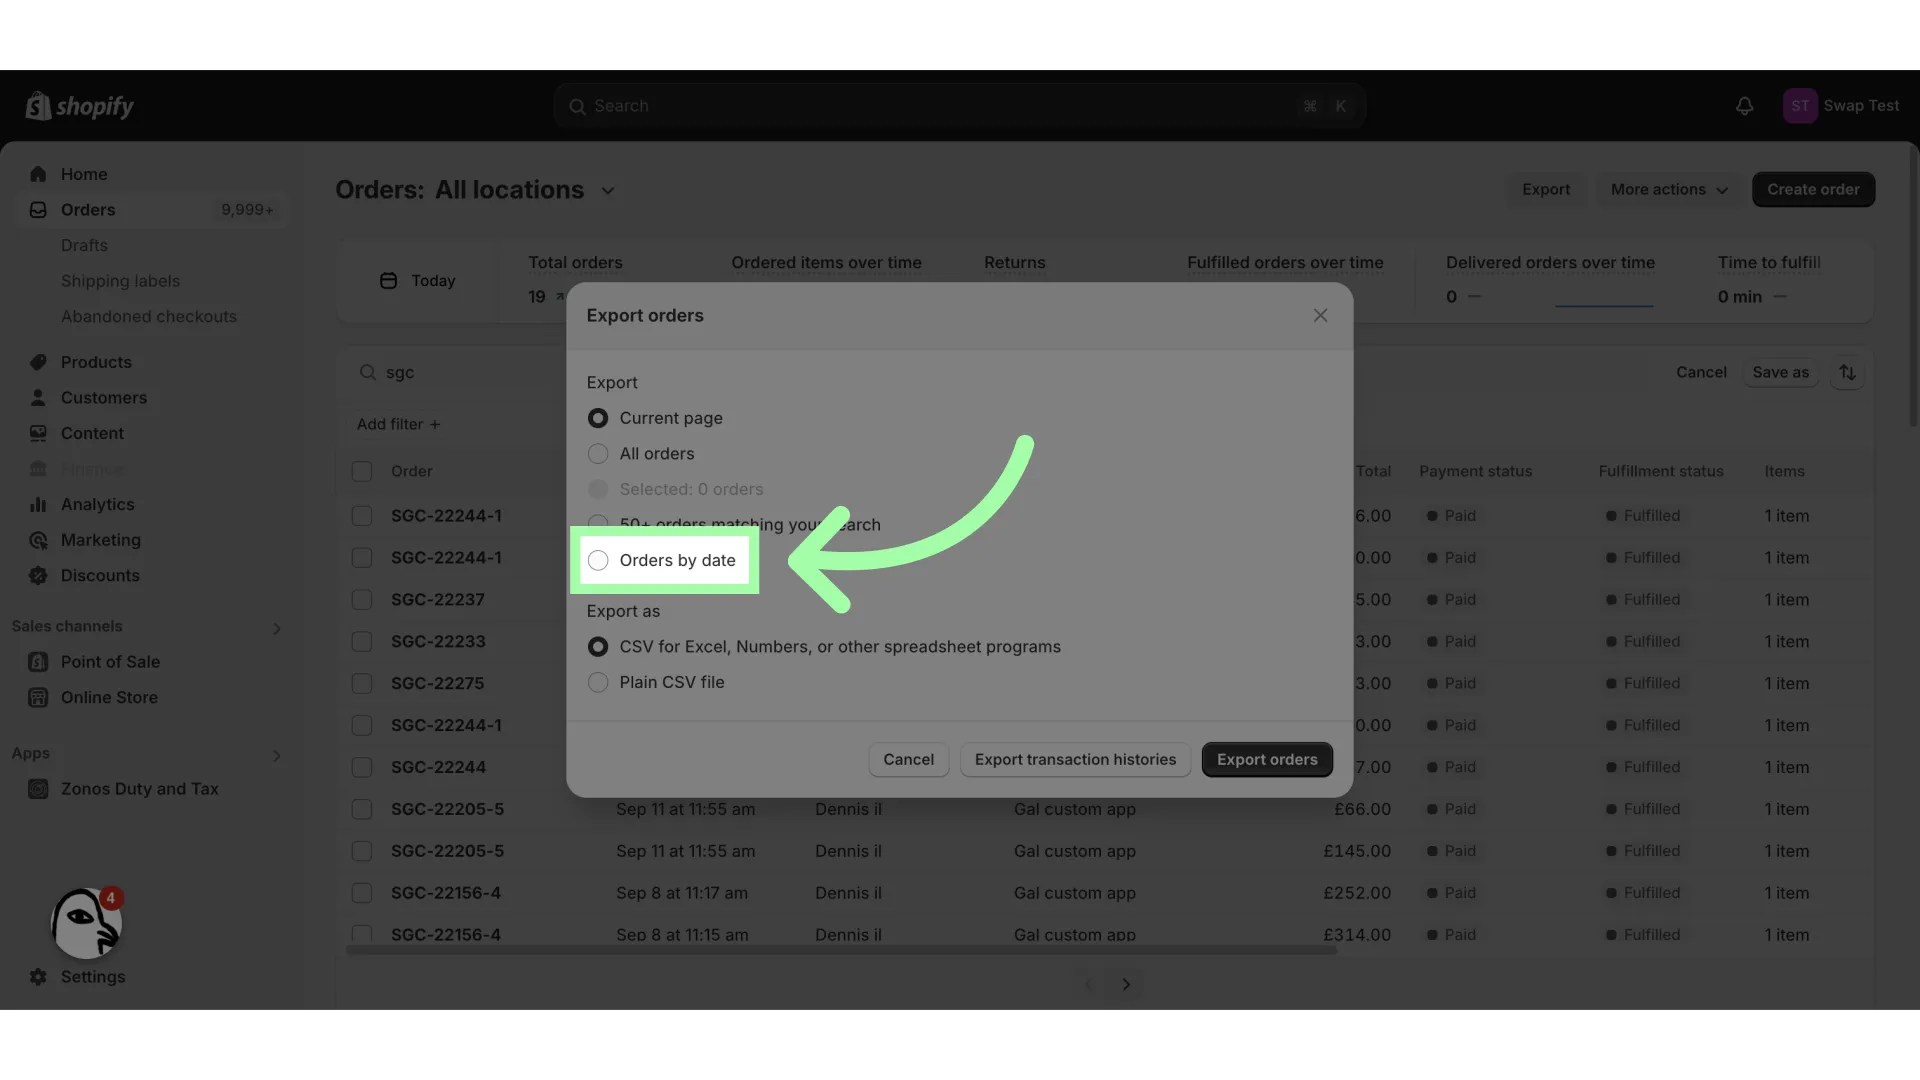Open Home in the sidebar
The image size is (1920, 1080).
84,174
